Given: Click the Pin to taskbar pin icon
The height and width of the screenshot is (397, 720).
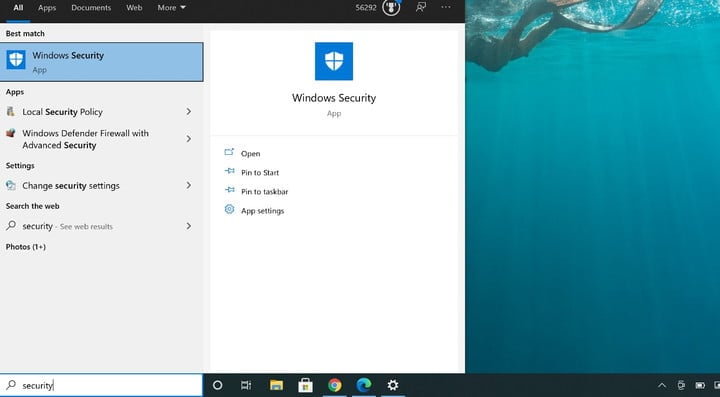Looking at the screenshot, I should pyautogui.click(x=229, y=190).
